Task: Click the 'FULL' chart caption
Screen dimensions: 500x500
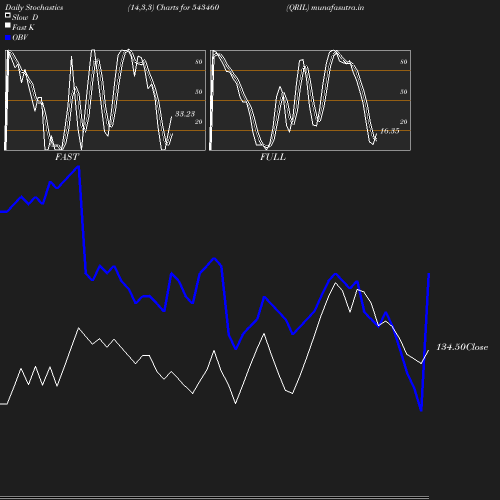Action: coord(273,157)
